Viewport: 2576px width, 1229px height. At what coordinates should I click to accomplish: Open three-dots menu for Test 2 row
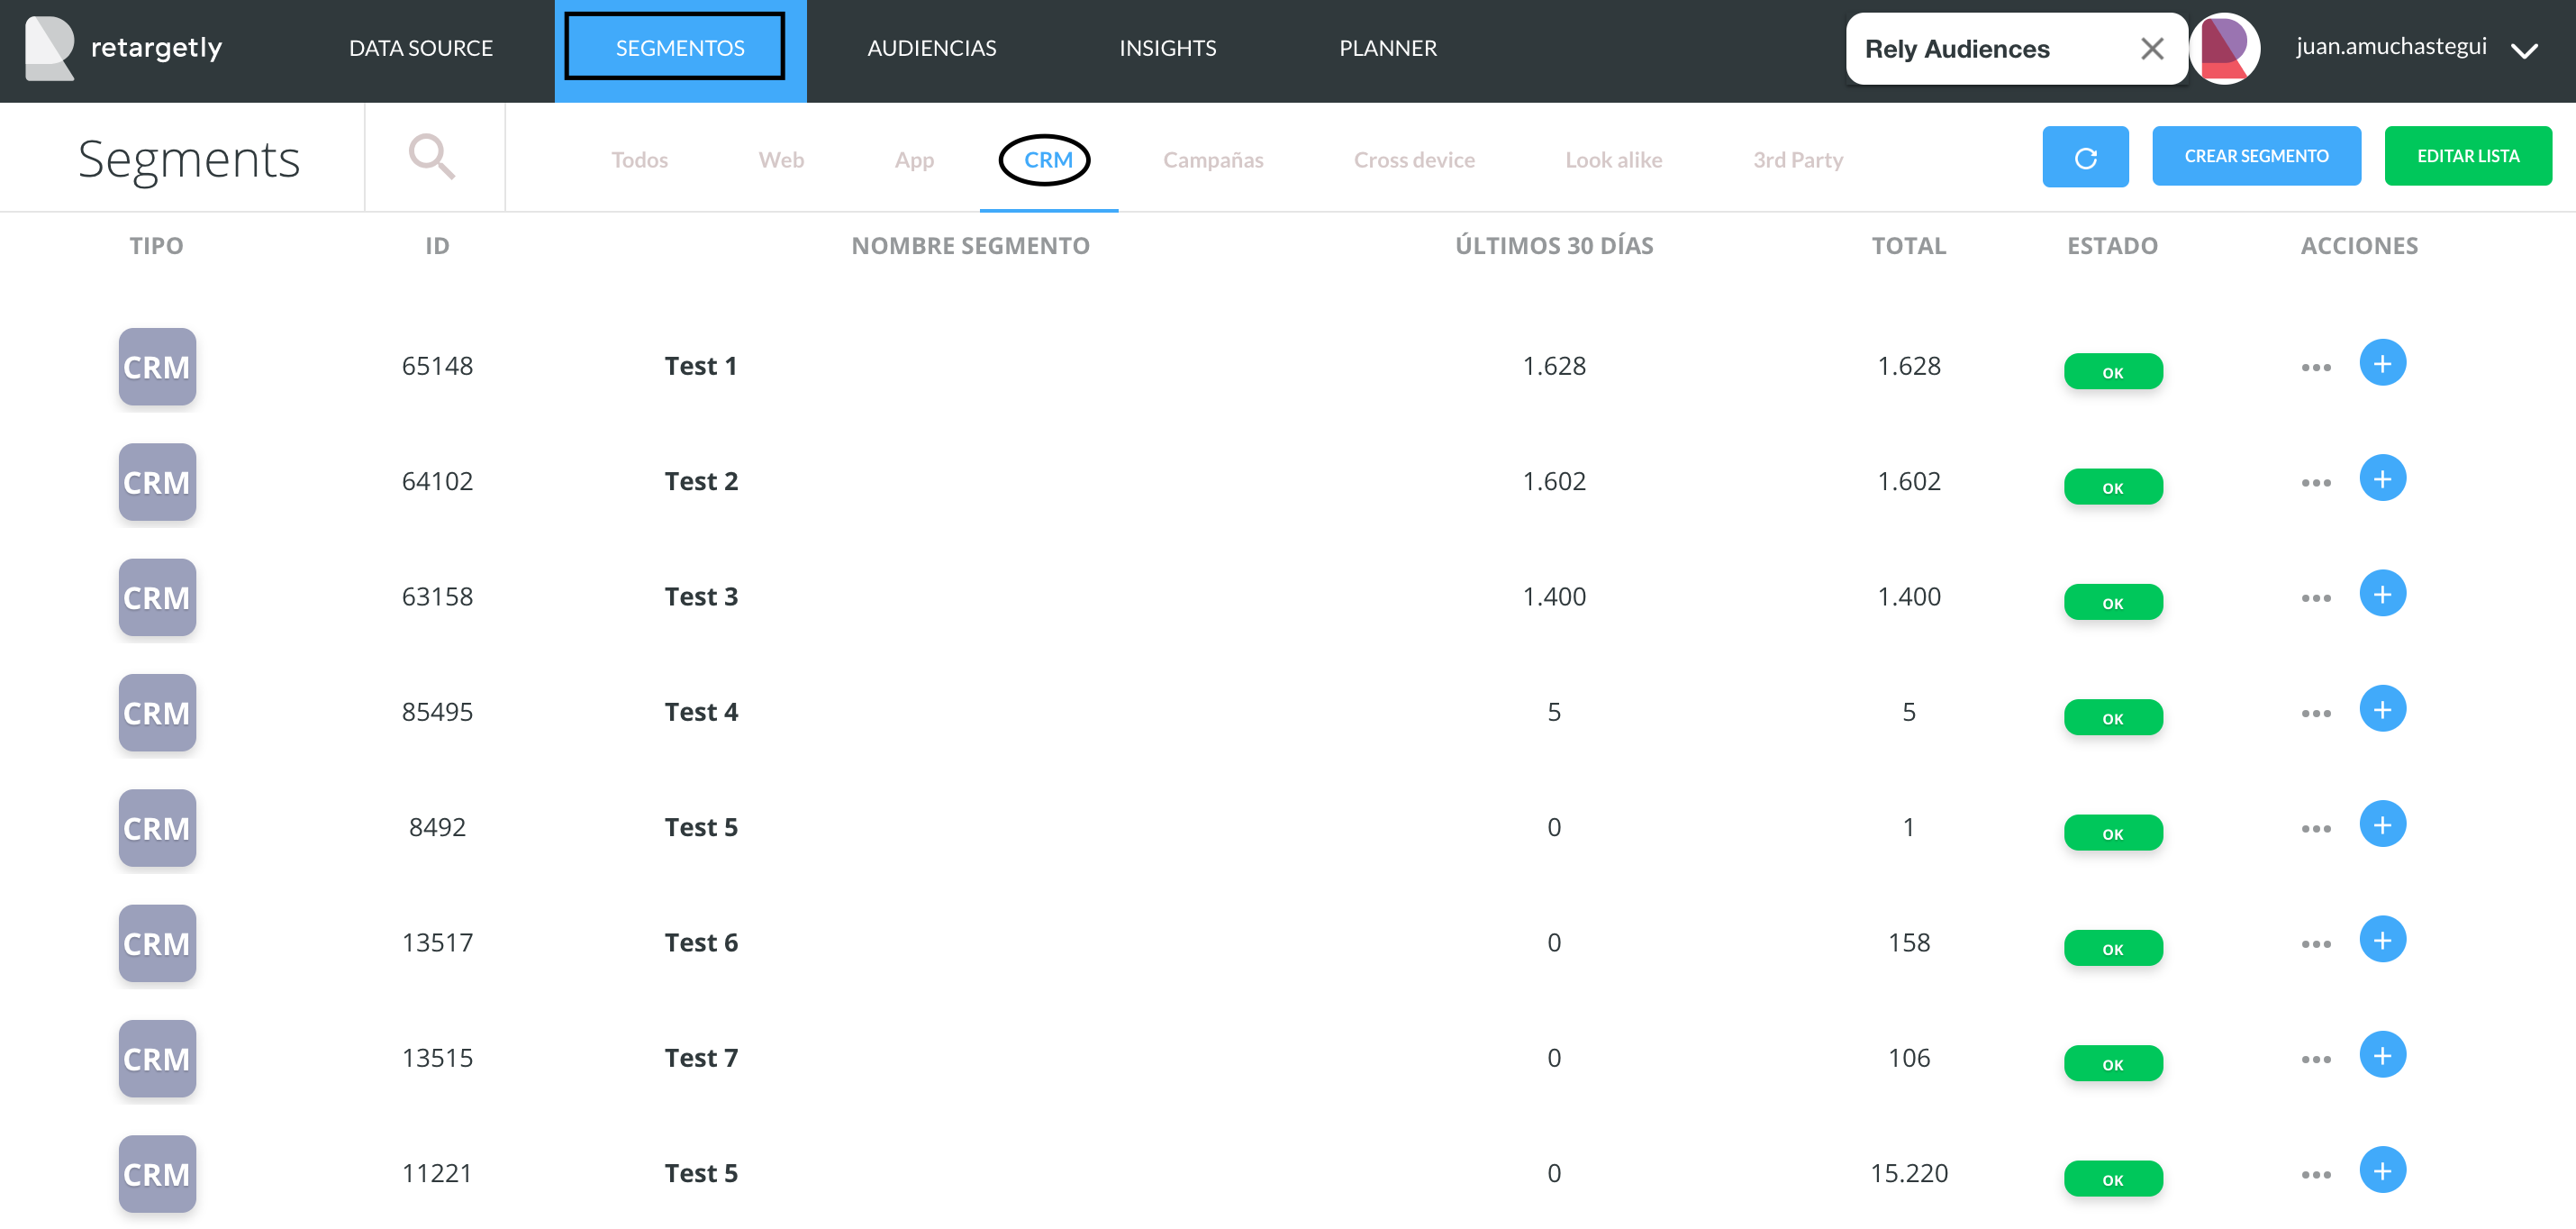(2315, 483)
